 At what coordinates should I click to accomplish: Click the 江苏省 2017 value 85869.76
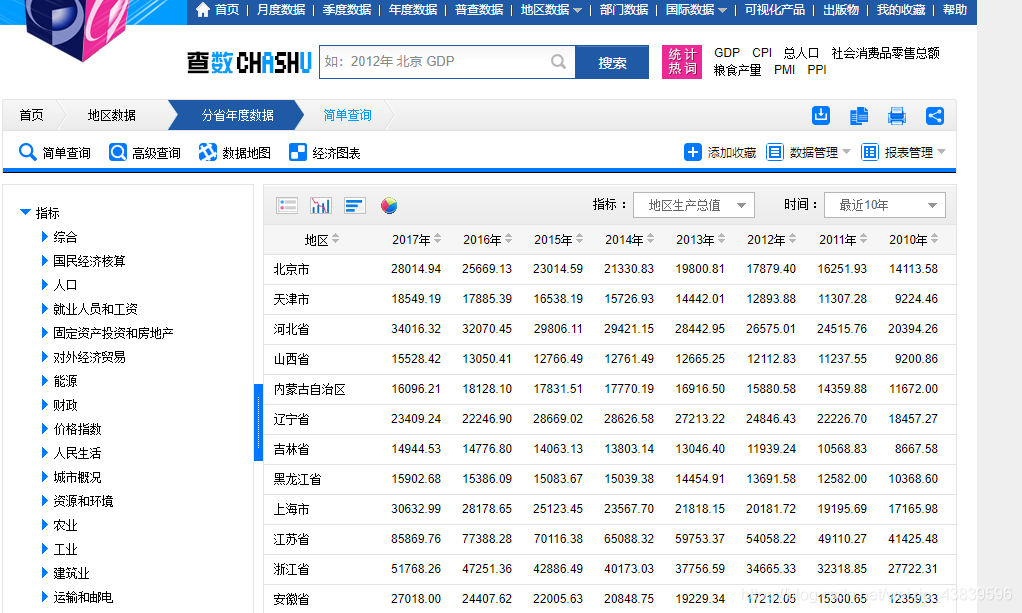416,539
